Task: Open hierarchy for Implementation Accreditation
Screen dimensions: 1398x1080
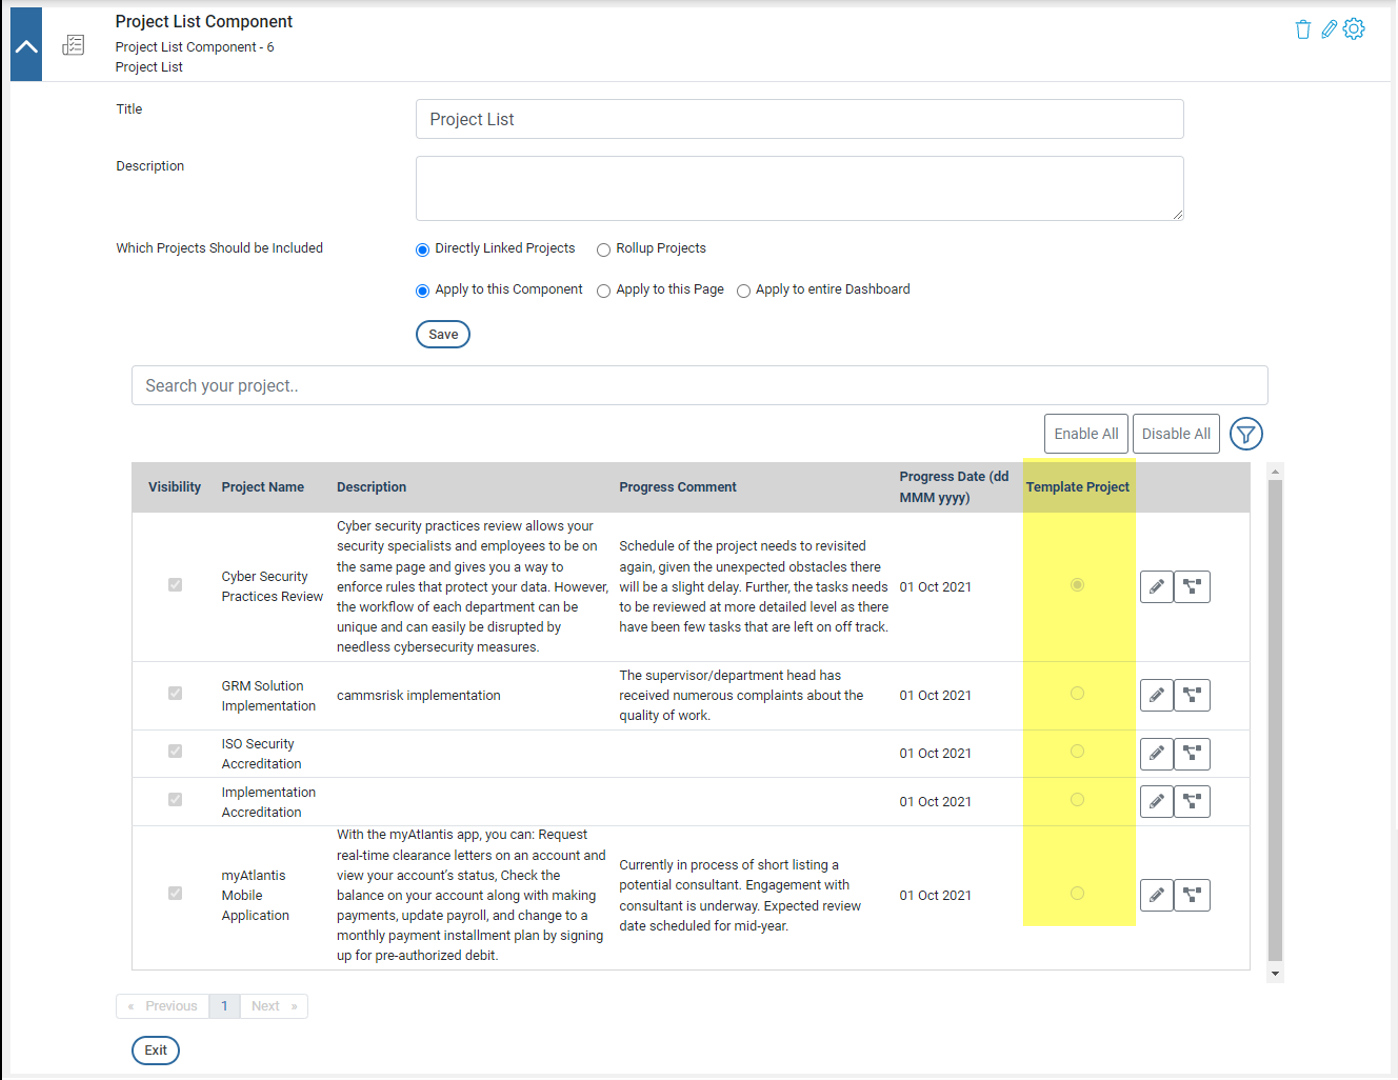Action: click(1192, 801)
